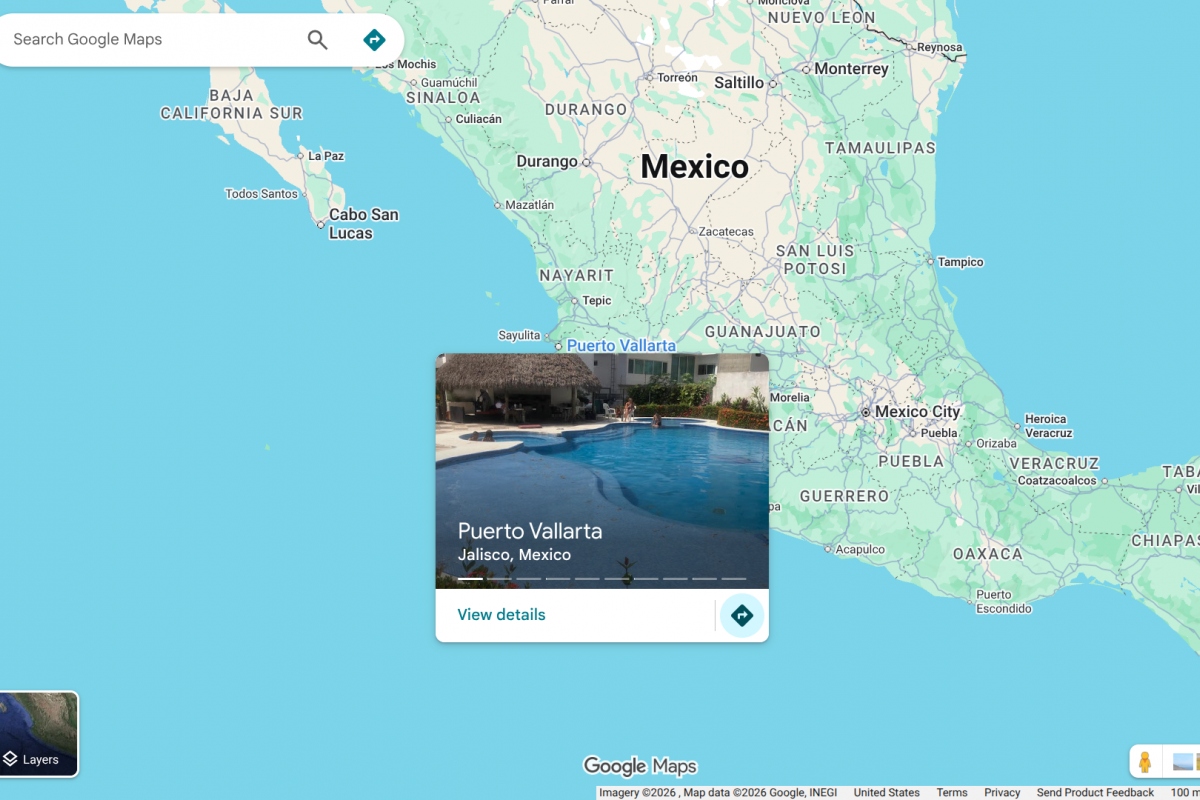Open View details for Puerto Vallarta

tap(501, 615)
